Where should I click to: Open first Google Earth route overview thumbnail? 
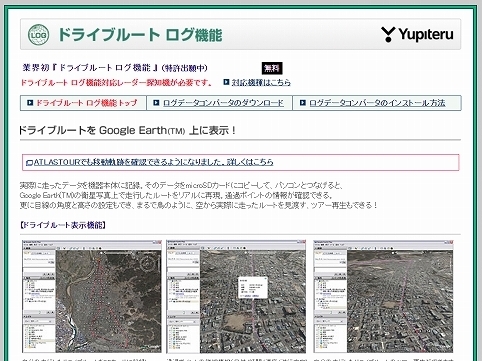click(x=92, y=296)
